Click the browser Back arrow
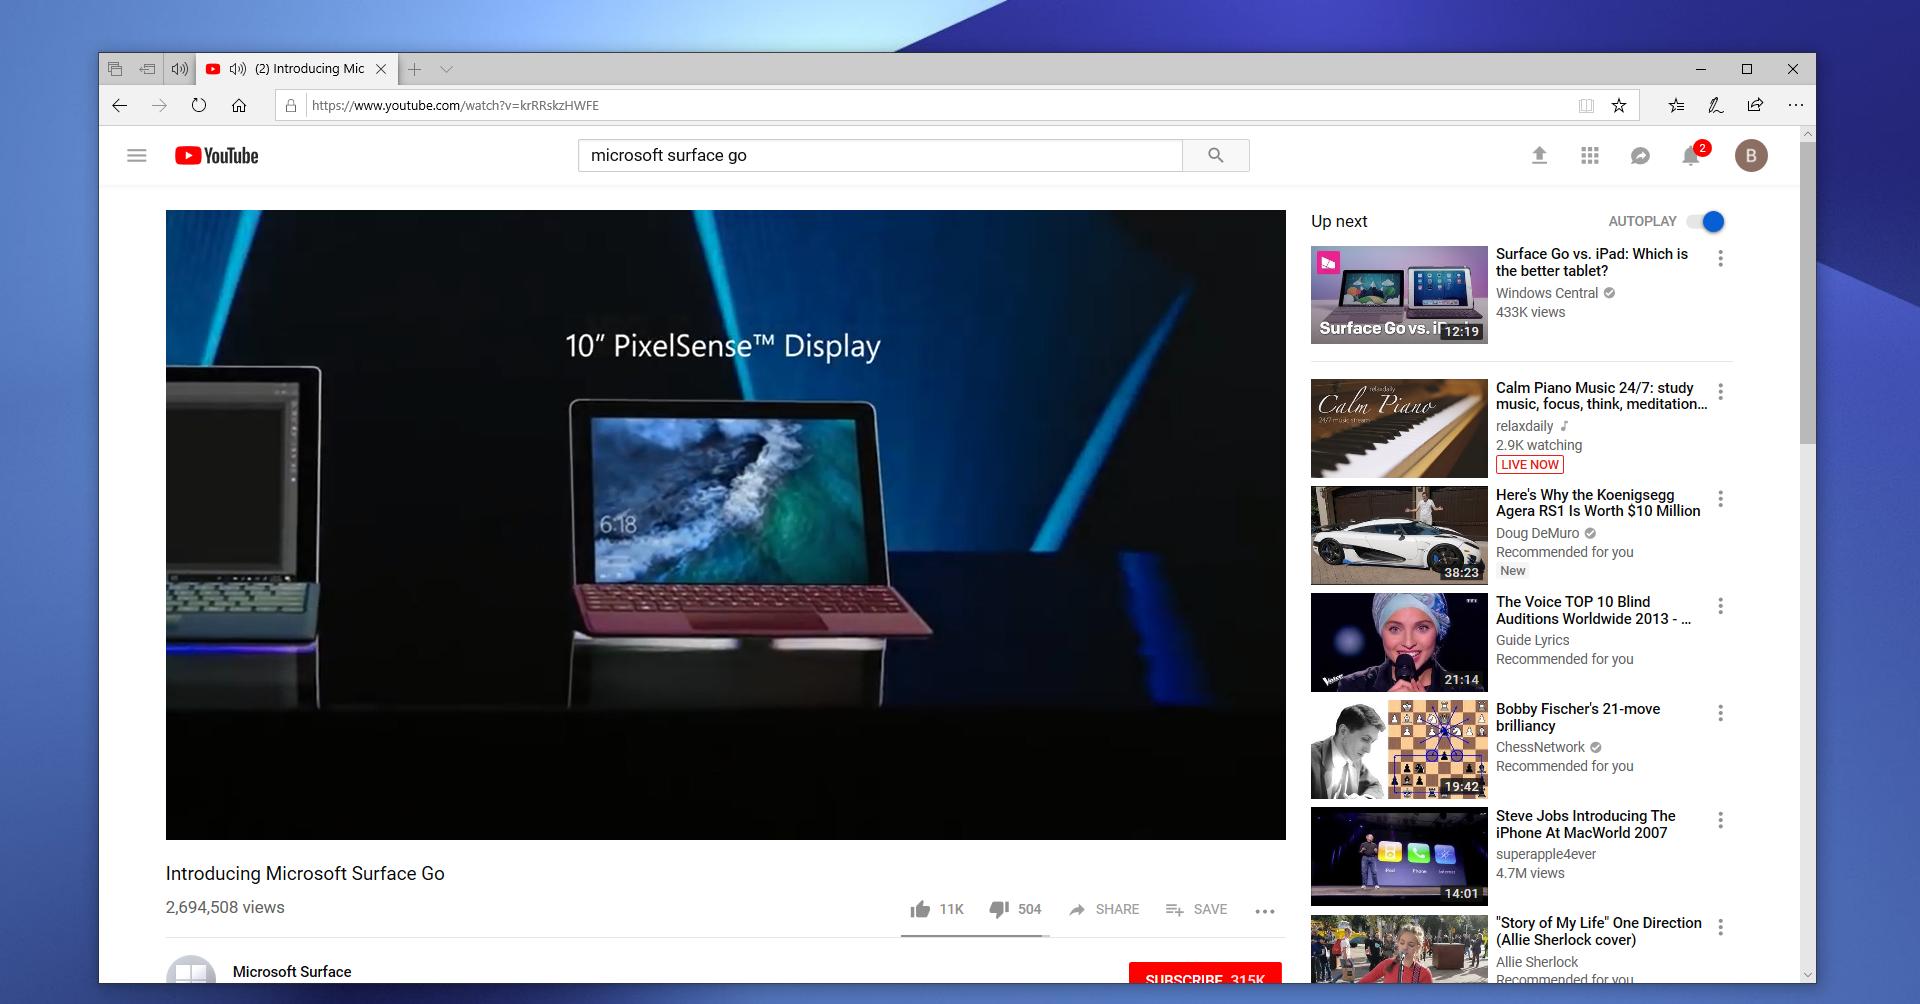The width and height of the screenshot is (1920, 1004). pos(120,105)
